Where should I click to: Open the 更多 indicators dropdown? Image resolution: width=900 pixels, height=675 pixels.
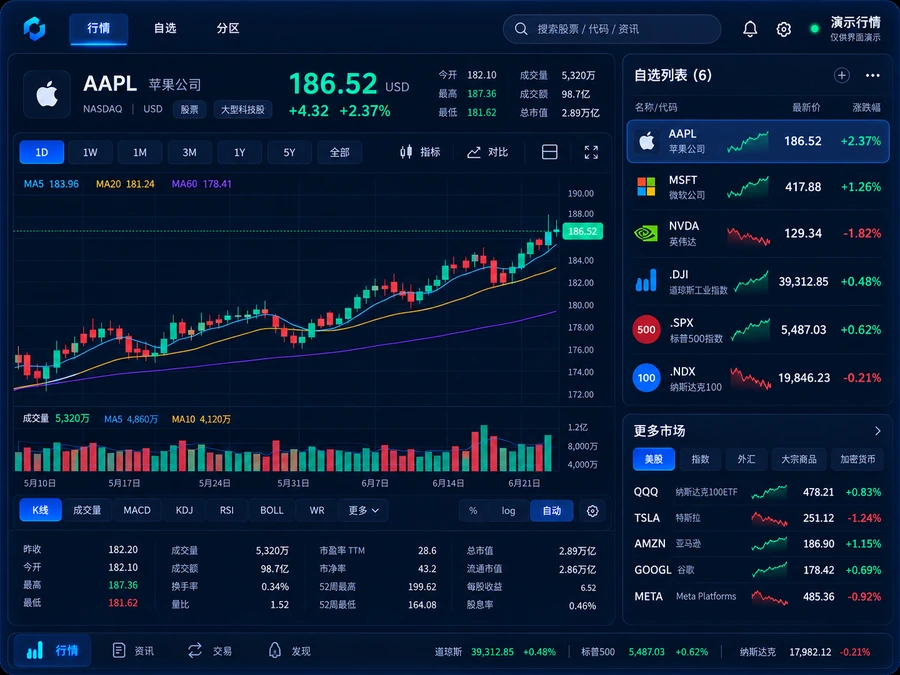363,510
